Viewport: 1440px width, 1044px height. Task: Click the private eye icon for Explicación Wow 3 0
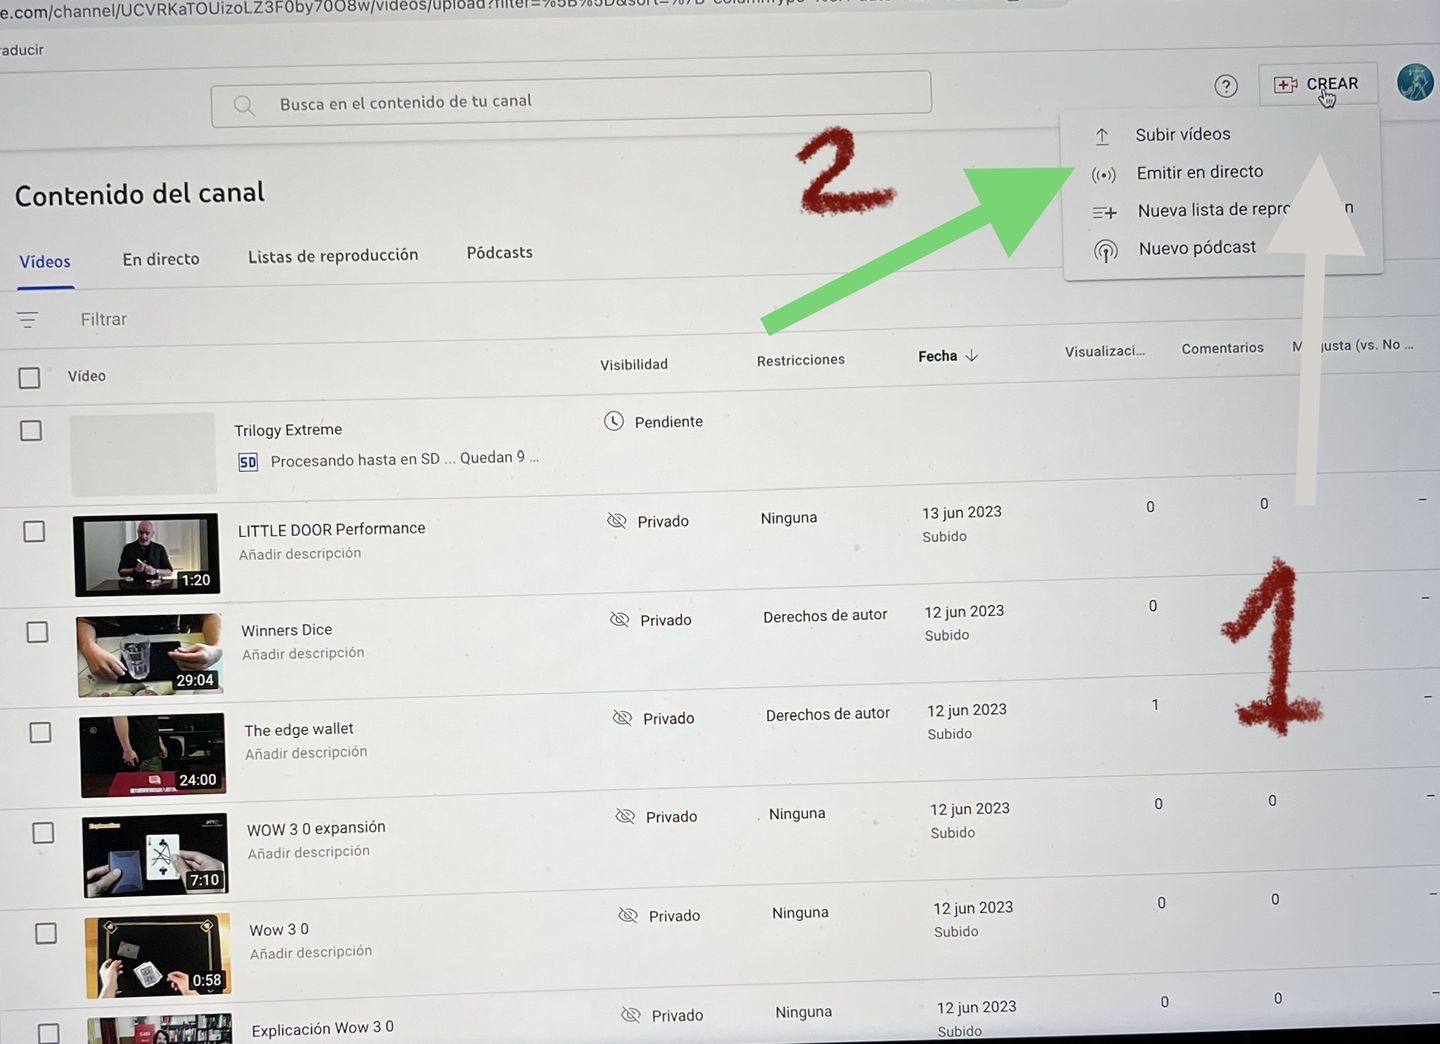pyautogui.click(x=631, y=1015)
